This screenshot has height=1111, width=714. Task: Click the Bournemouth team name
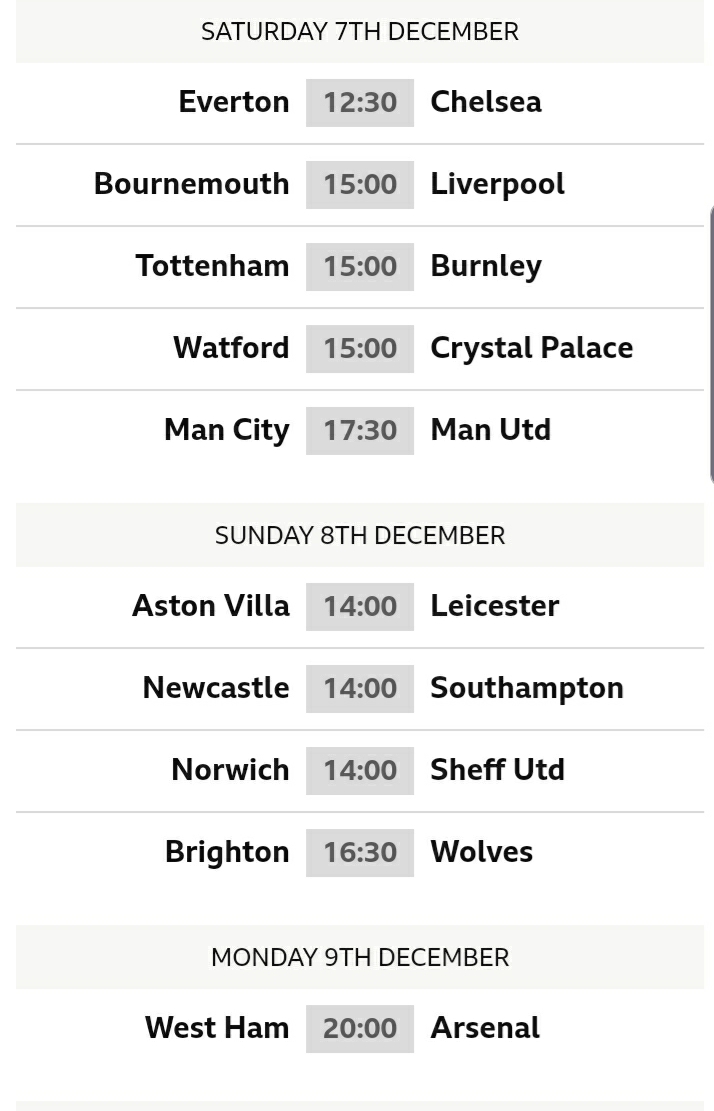(x=191, y=184)
